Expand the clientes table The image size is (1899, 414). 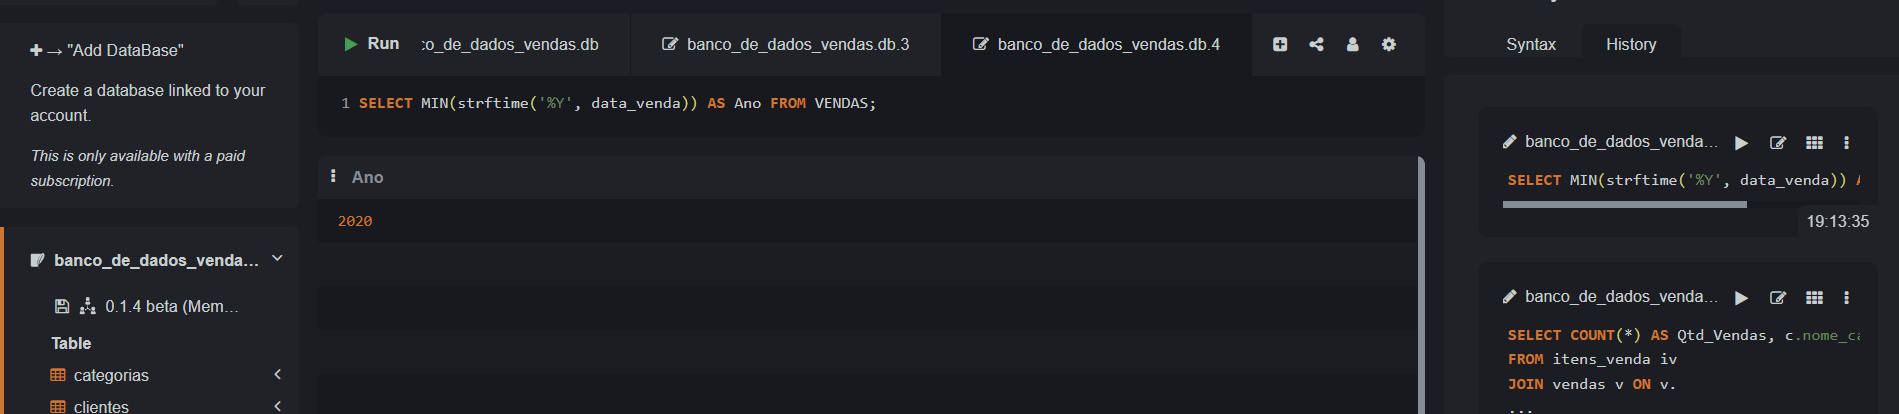pos(277,406)
